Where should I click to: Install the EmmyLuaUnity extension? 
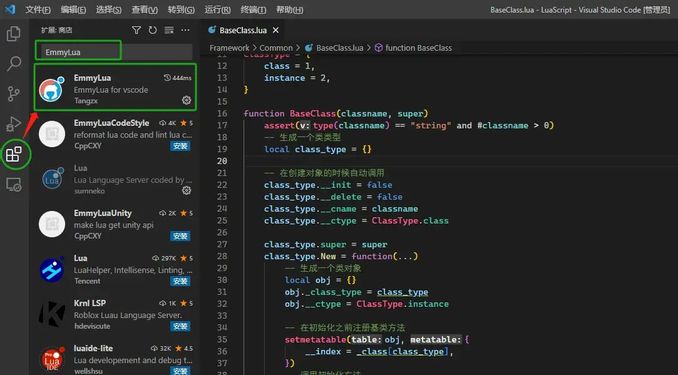tap(180, 236)
